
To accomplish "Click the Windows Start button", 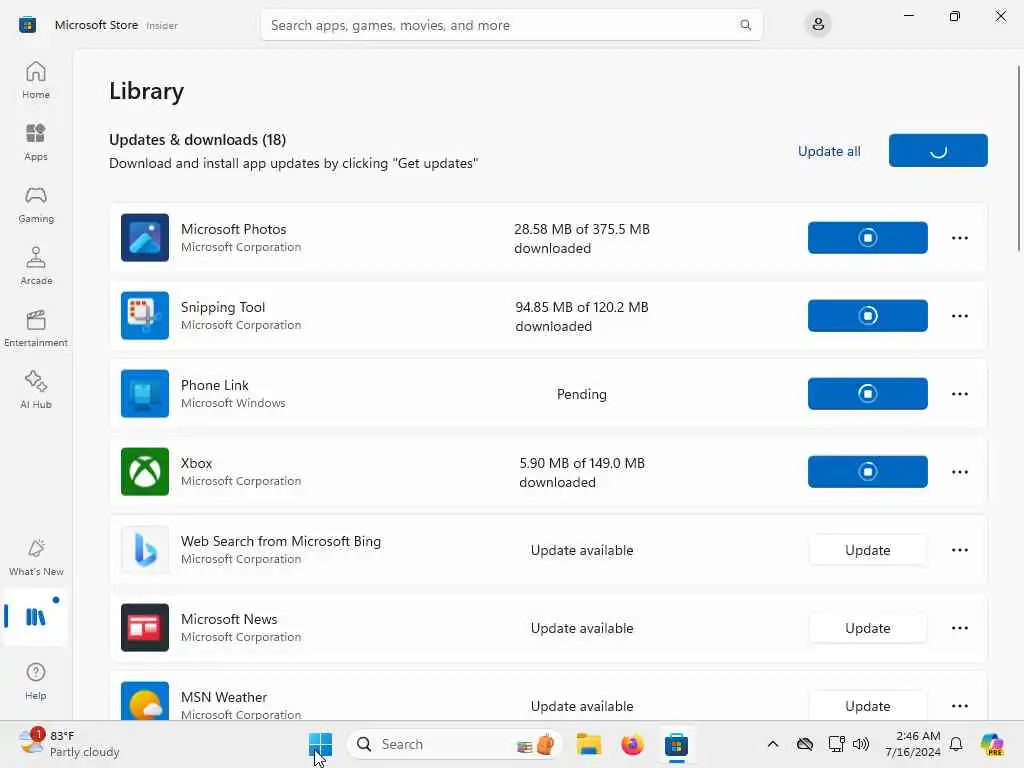I will pos(320,744).
